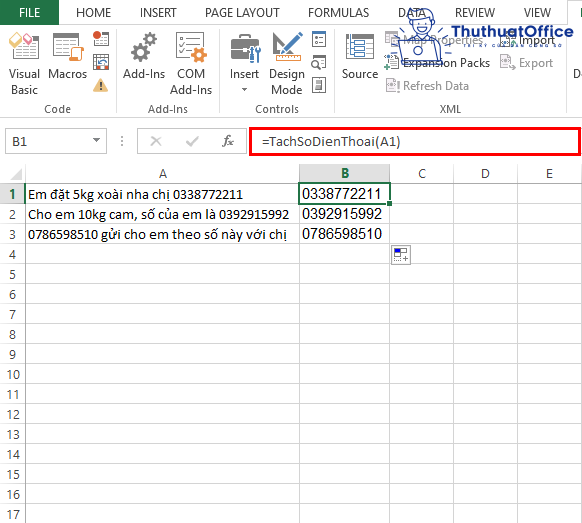
Task: Toggle Design Mode
Action: tap(287, 64)
